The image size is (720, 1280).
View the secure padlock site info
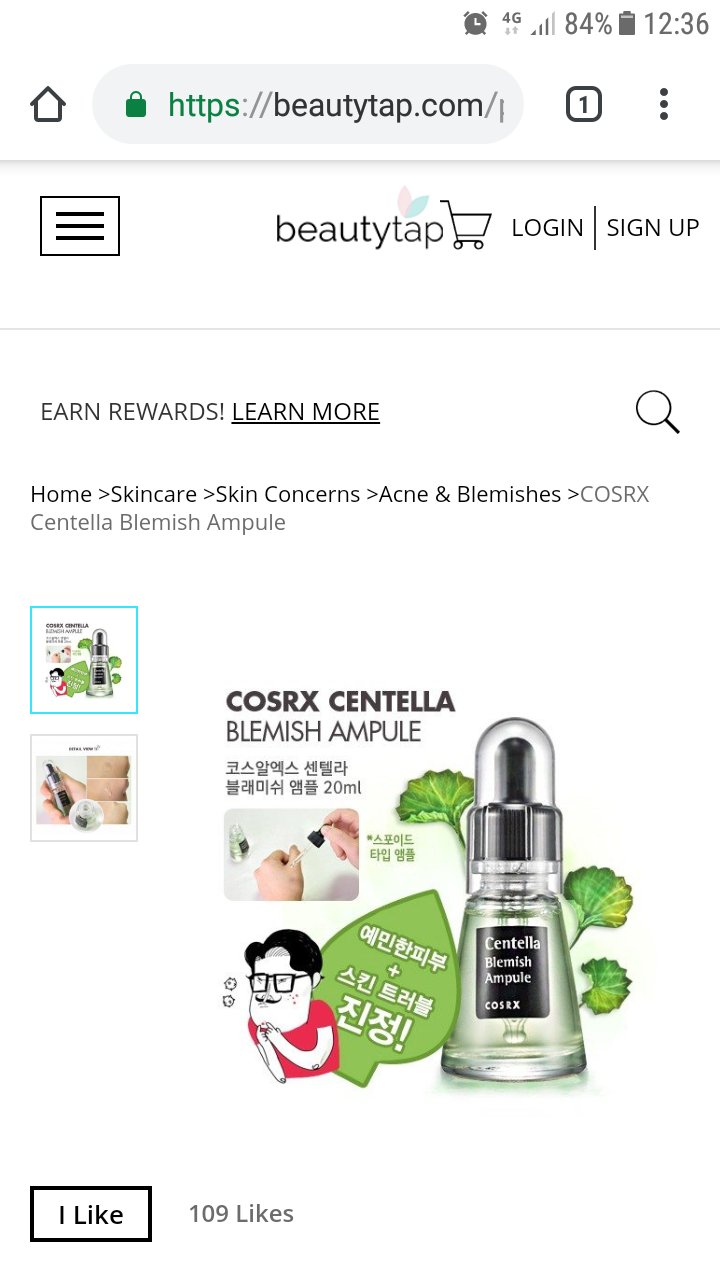pyautogui.click(x=136, y=104)
